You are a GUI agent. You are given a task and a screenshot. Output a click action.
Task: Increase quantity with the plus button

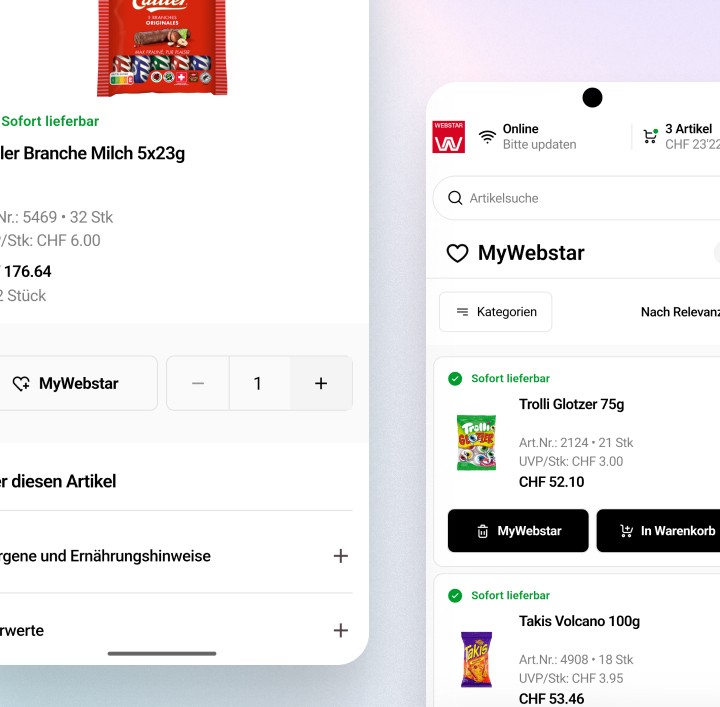tap(321, 383)
